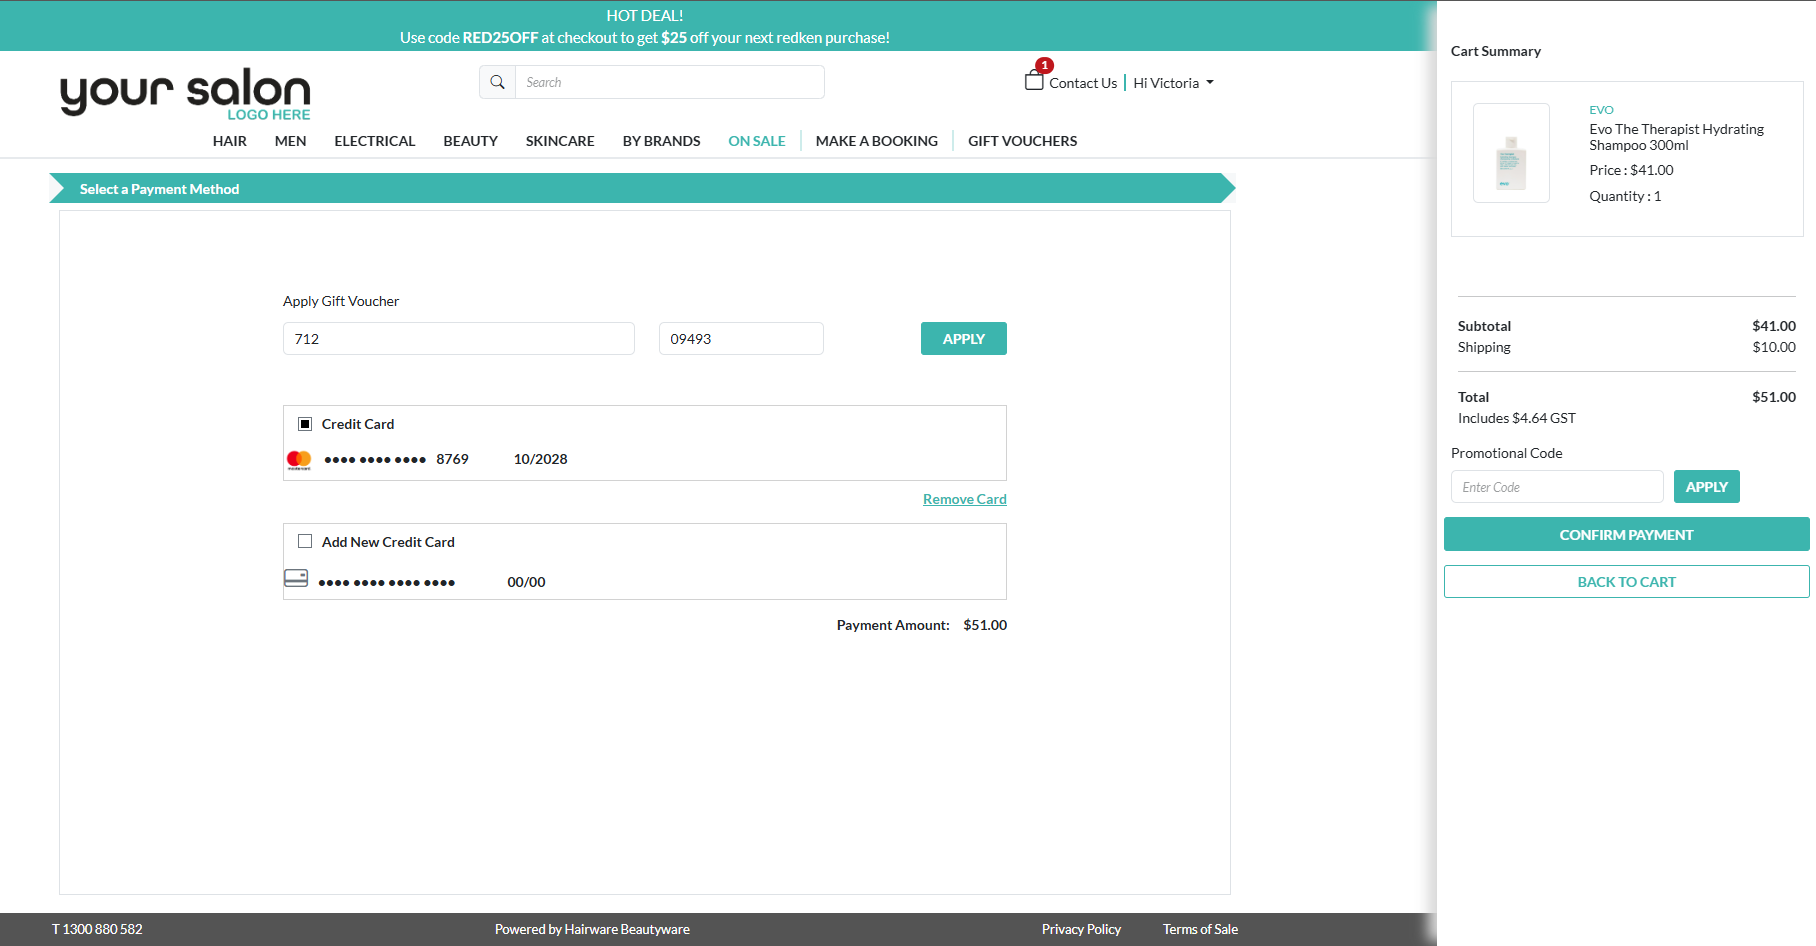
Task: Open the shopping cart bag icon
Action: point(1034,80)
